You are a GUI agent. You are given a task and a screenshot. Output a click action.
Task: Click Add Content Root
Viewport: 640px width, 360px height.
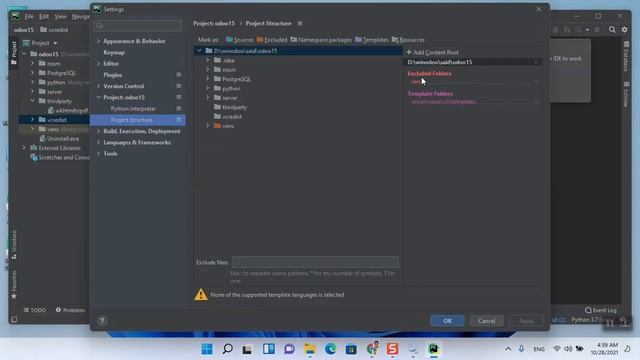(x=432, y=52)
